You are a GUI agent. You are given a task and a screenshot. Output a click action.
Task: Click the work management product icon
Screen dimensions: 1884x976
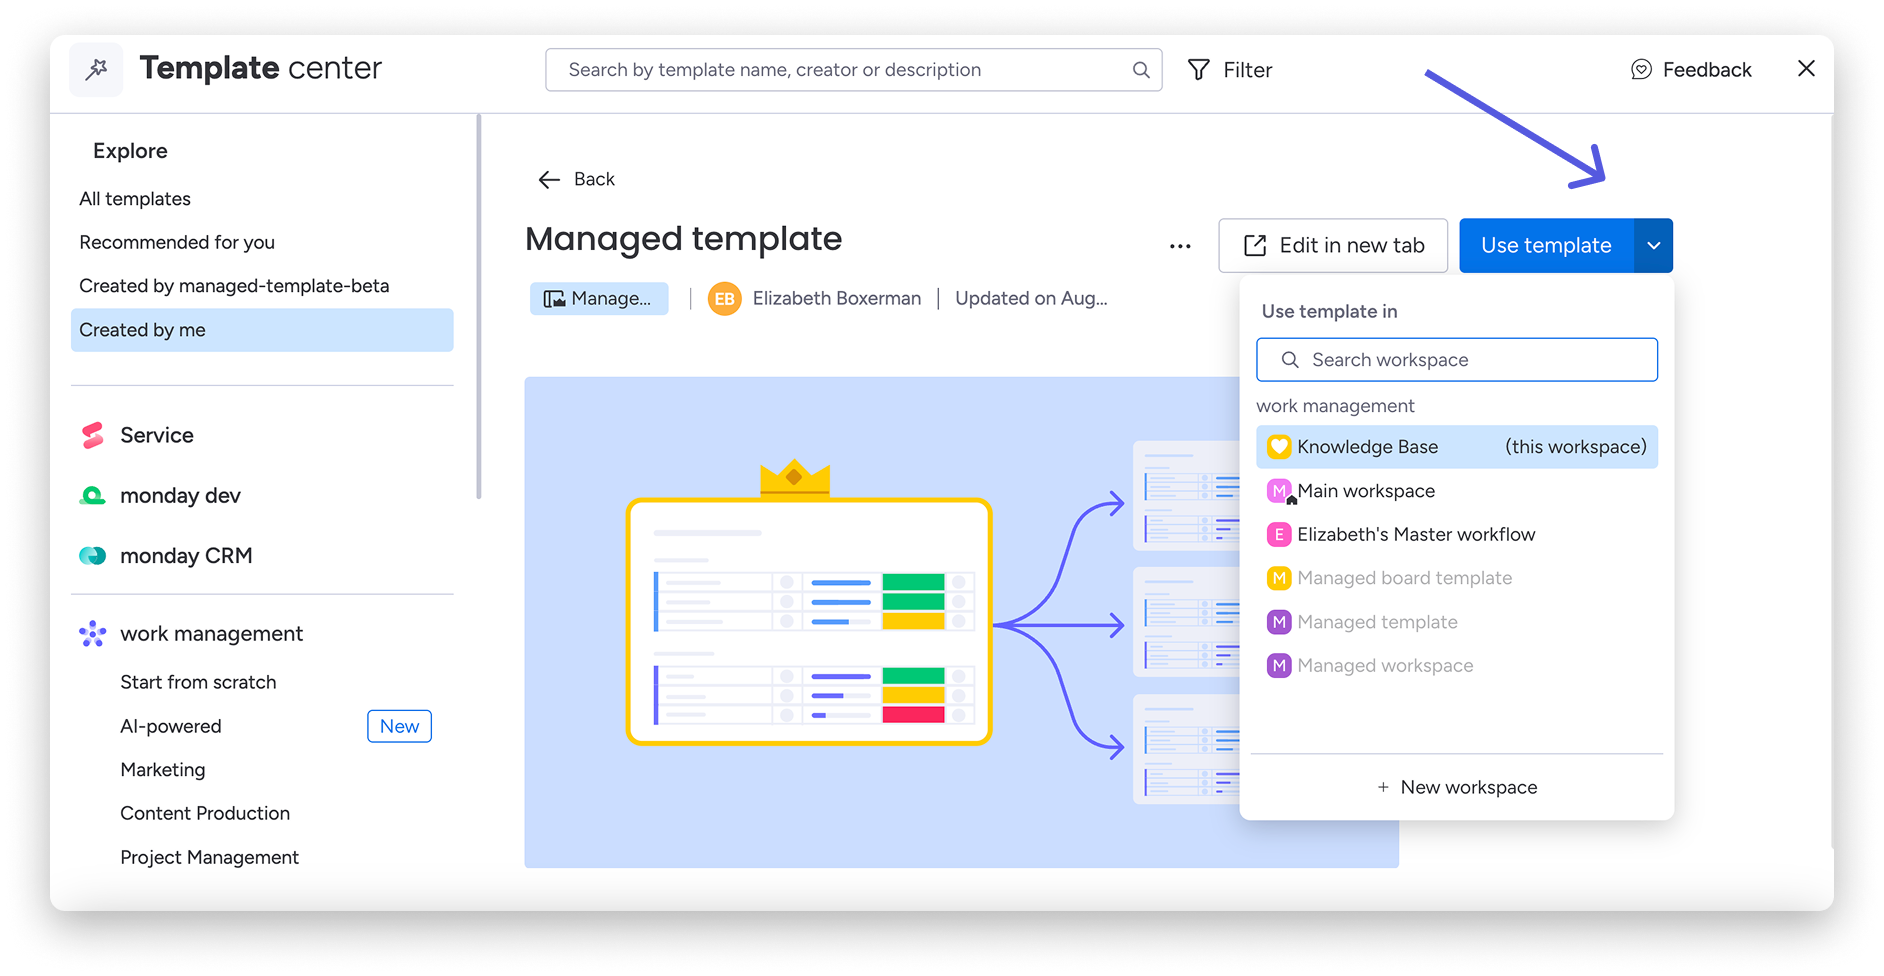click(93, 634)
